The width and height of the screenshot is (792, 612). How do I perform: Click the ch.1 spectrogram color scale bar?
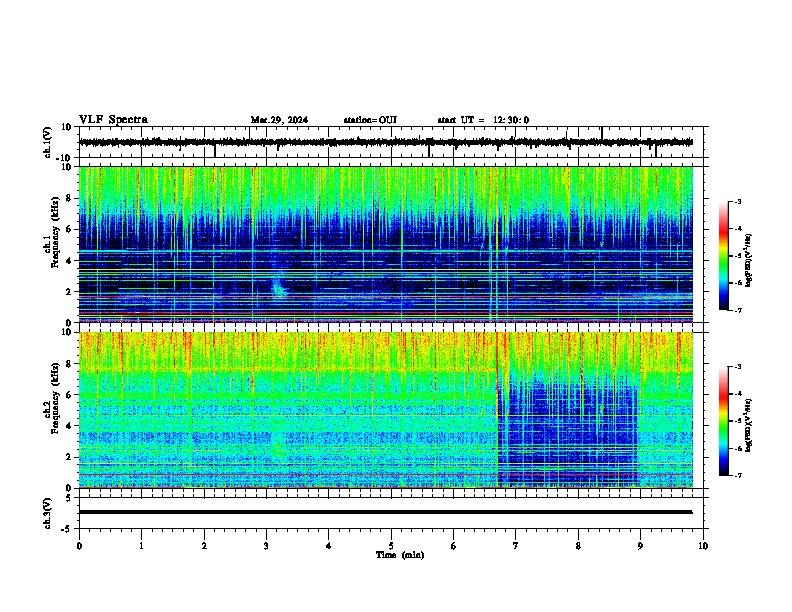[723, 256]
